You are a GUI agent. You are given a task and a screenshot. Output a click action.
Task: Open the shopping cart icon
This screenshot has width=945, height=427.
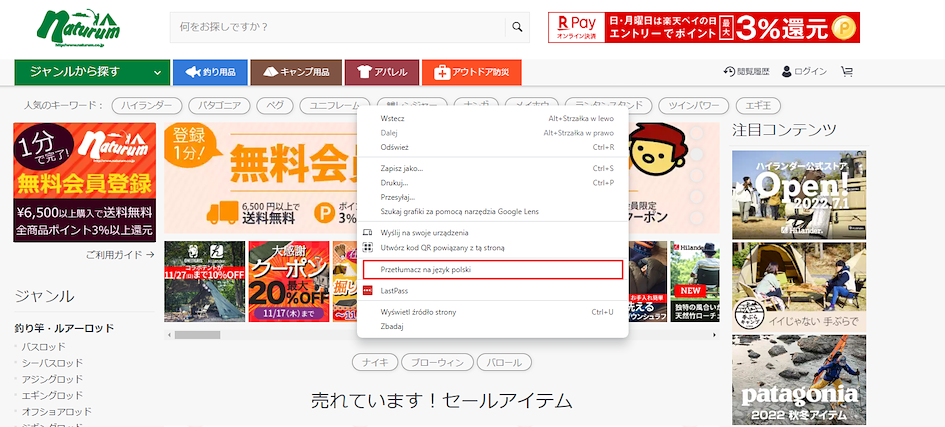(847, 72)
